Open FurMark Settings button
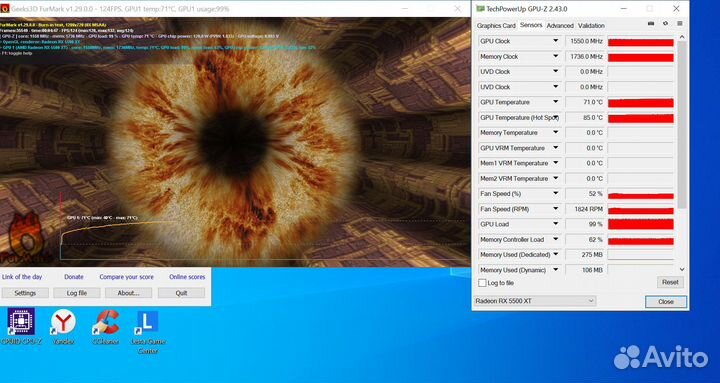The height and width of the screenshot is (383, 720). [x=25, y=293]
